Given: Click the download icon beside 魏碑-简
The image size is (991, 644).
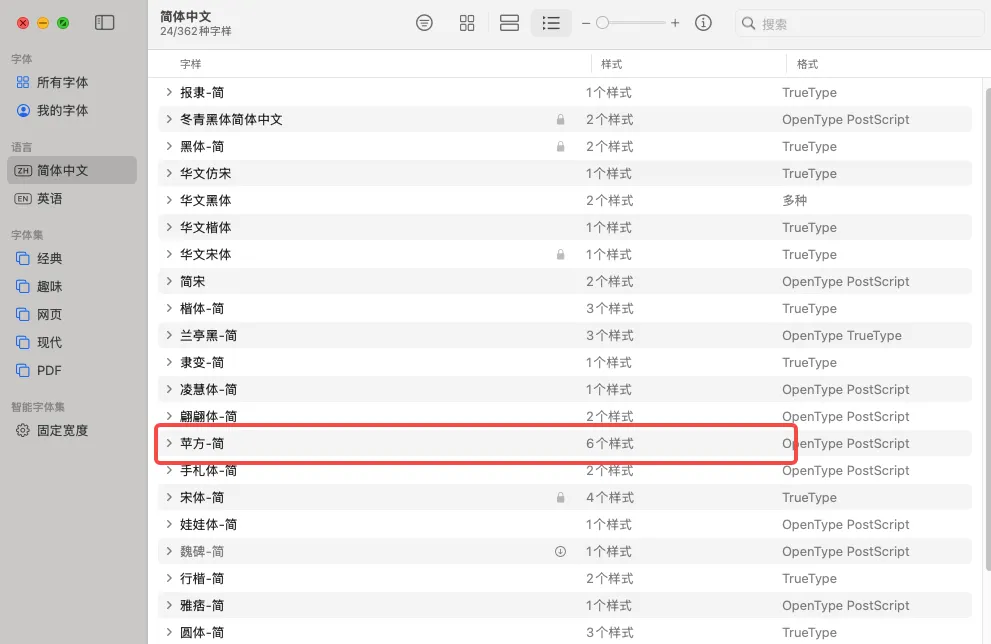Looking at the screenshot, I should point(560,551).
